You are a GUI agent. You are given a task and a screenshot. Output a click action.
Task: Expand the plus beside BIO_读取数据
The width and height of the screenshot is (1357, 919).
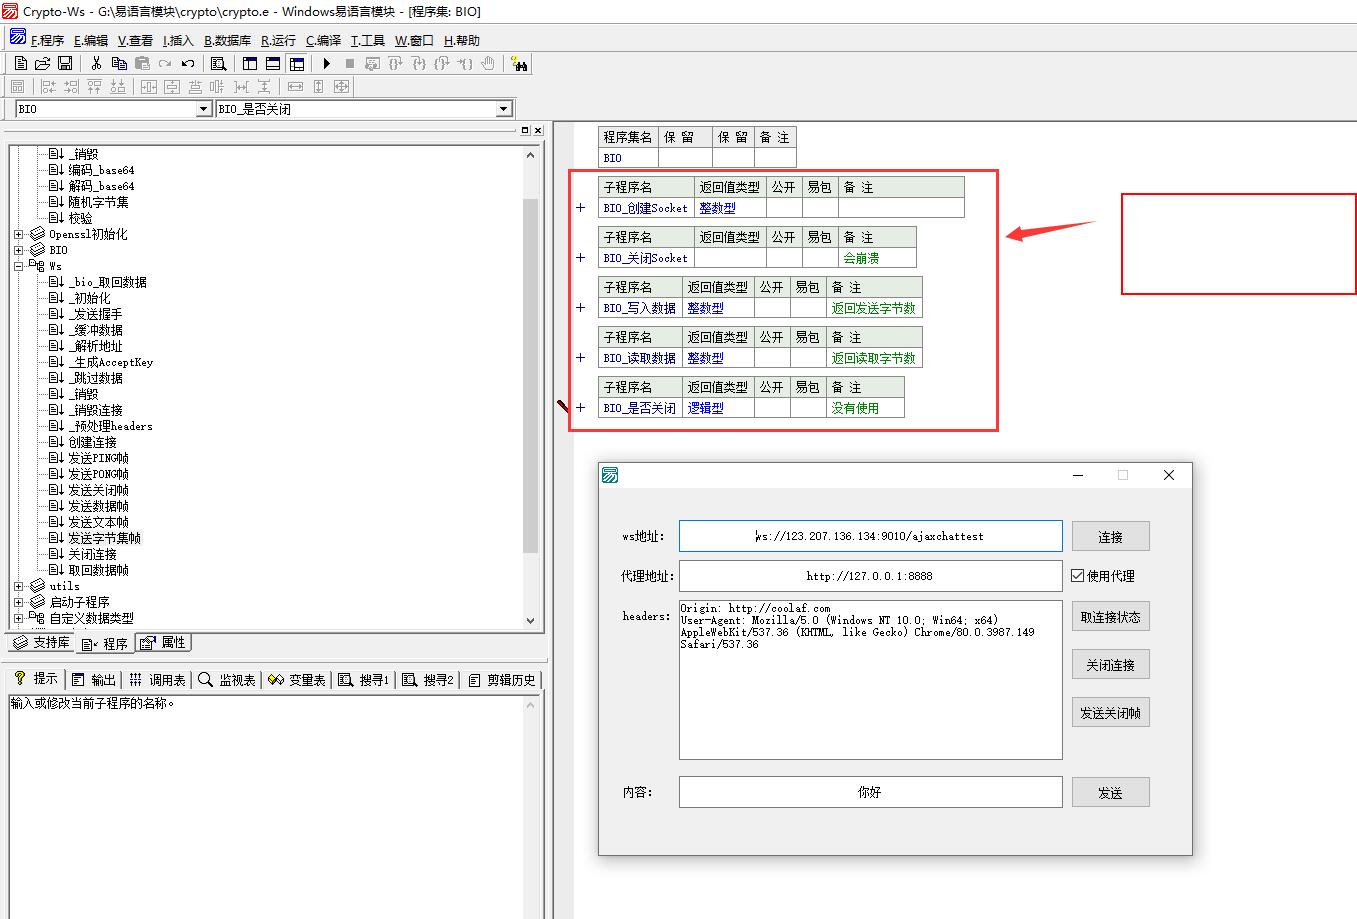pyautogui.click(x=580, y=358)
